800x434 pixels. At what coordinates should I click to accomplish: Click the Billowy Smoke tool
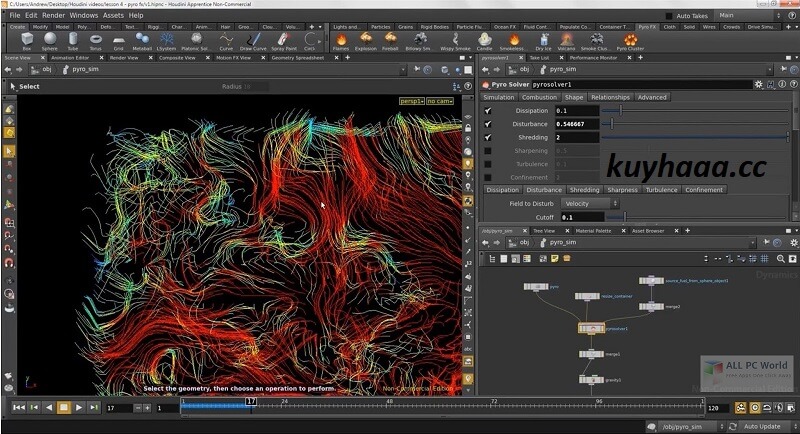click(x=418, y=41)
